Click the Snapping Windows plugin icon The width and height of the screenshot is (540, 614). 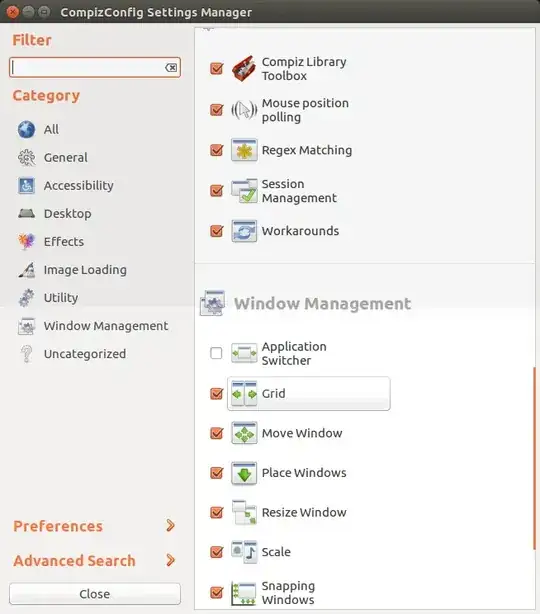click(244, 592)
